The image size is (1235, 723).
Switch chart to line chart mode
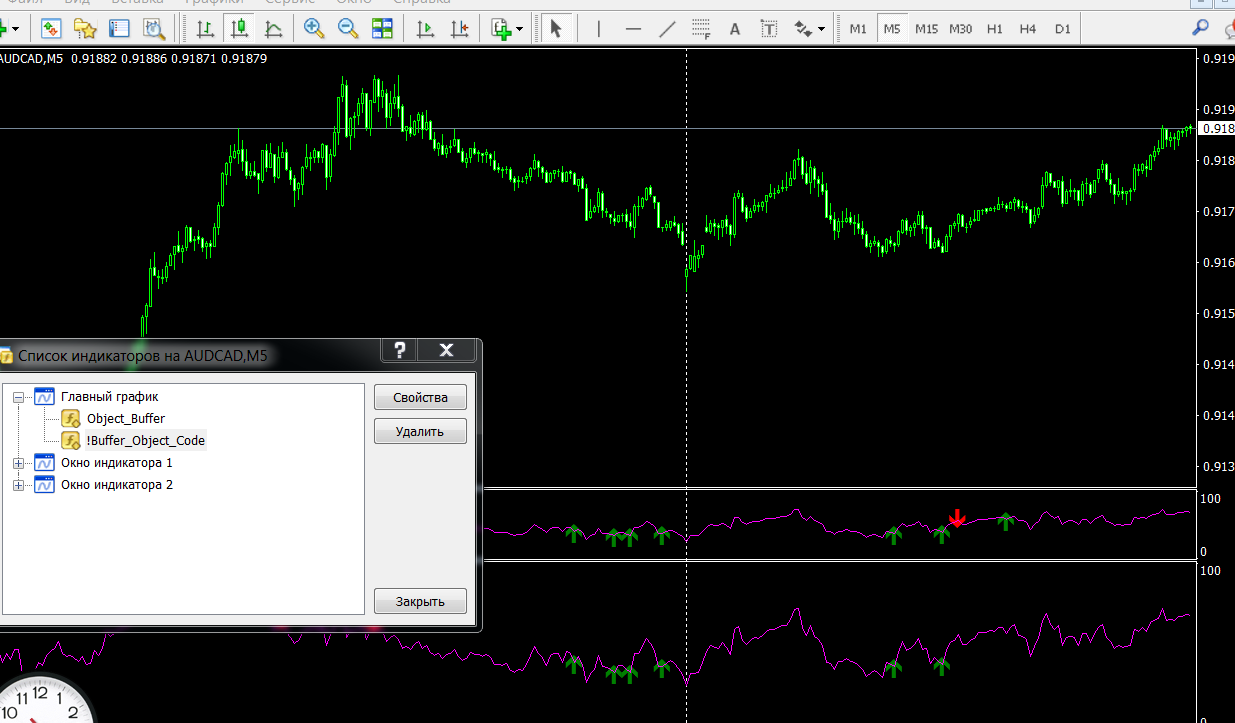pos(272,28)
